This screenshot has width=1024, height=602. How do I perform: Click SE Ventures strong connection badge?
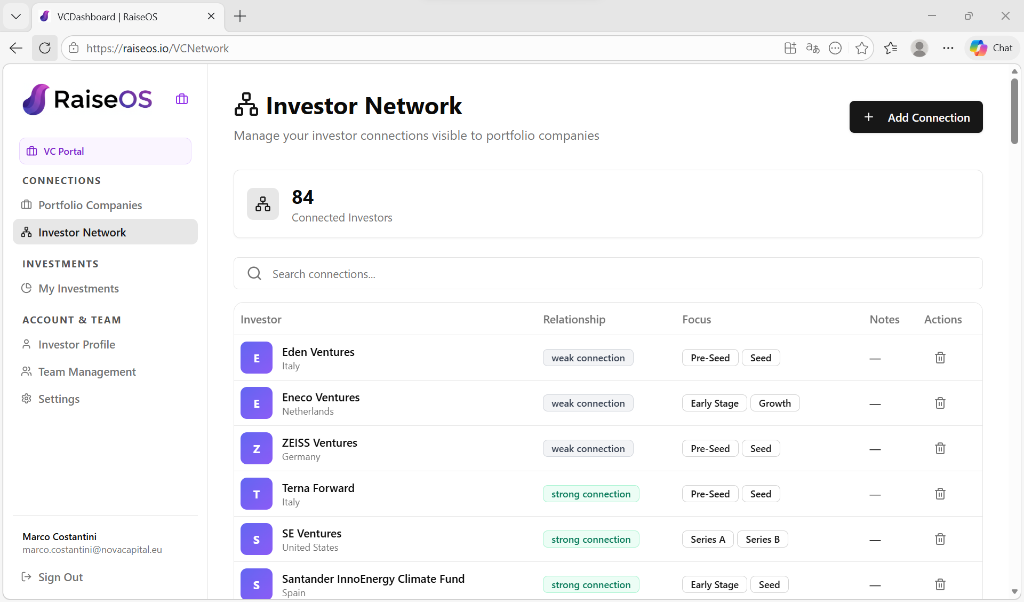(x=591, y=539)
